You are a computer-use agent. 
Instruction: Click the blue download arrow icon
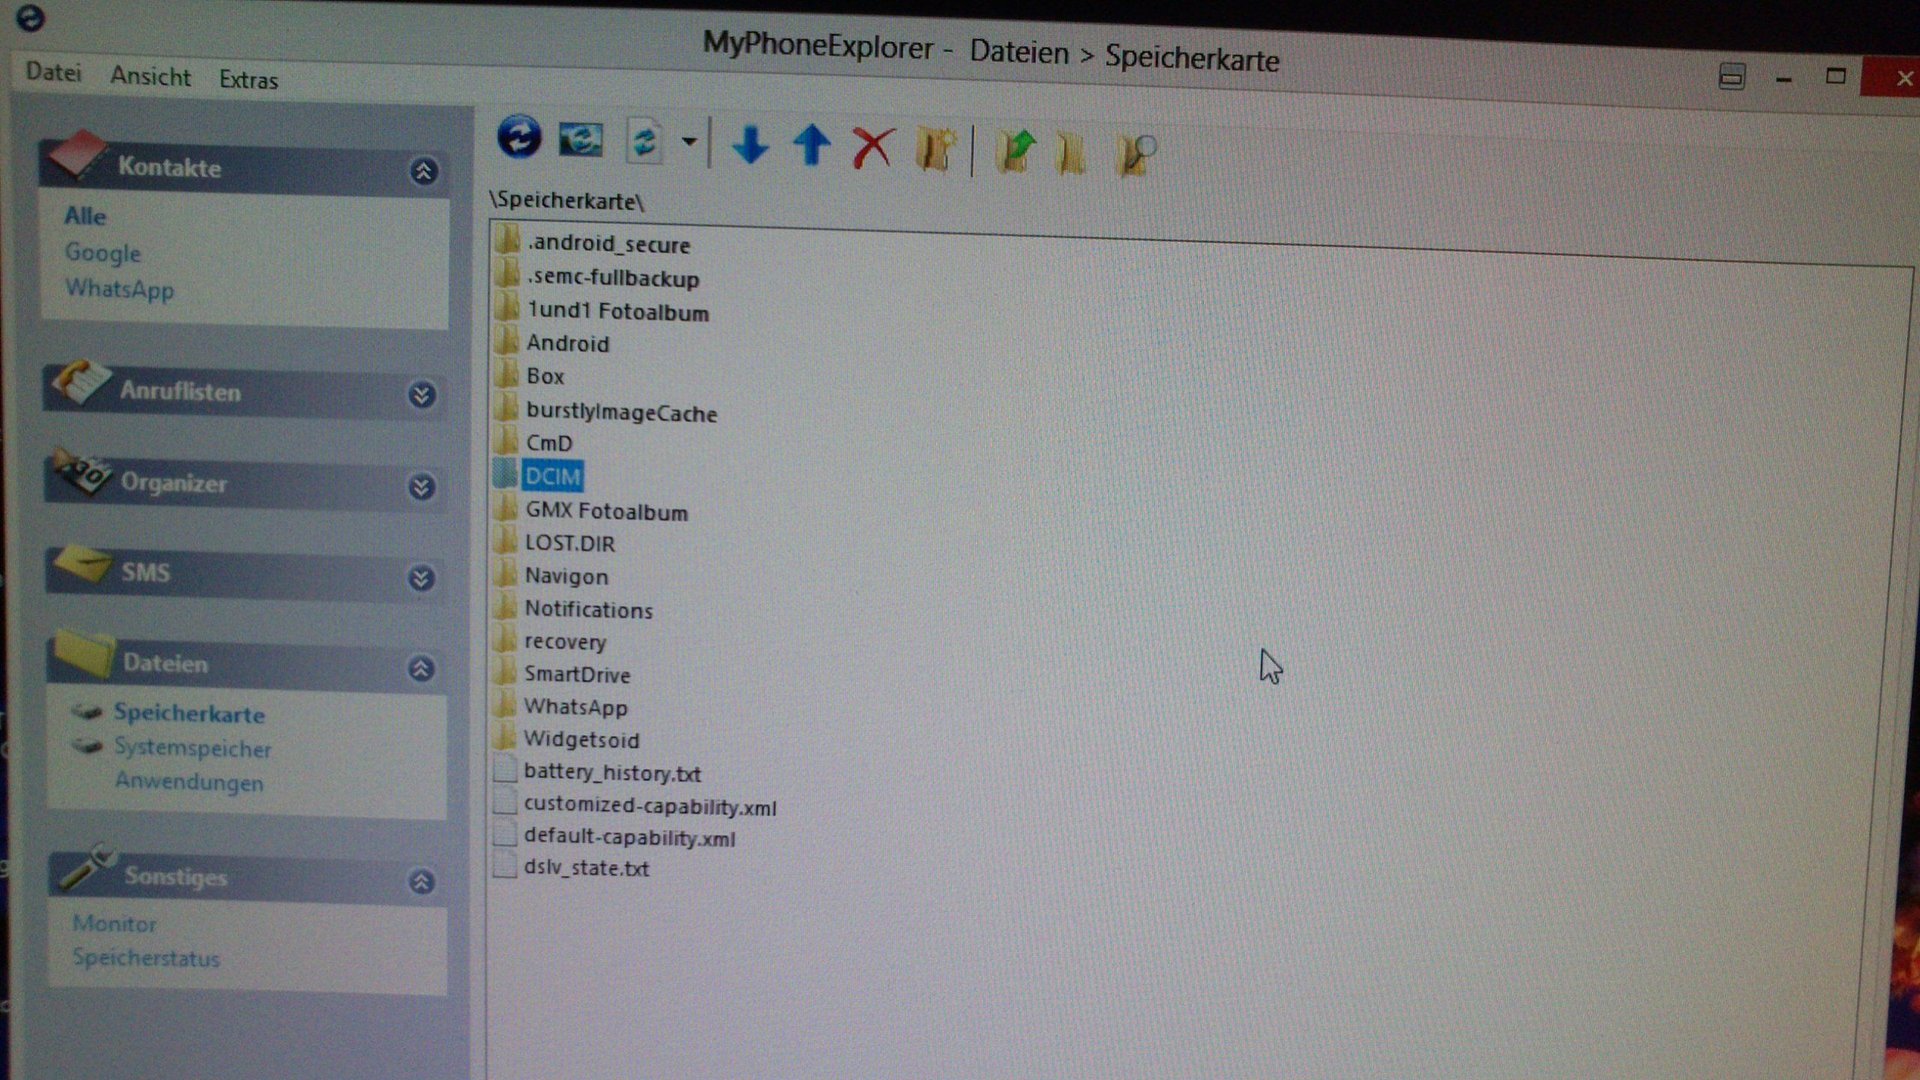click(x=750, y=145)
